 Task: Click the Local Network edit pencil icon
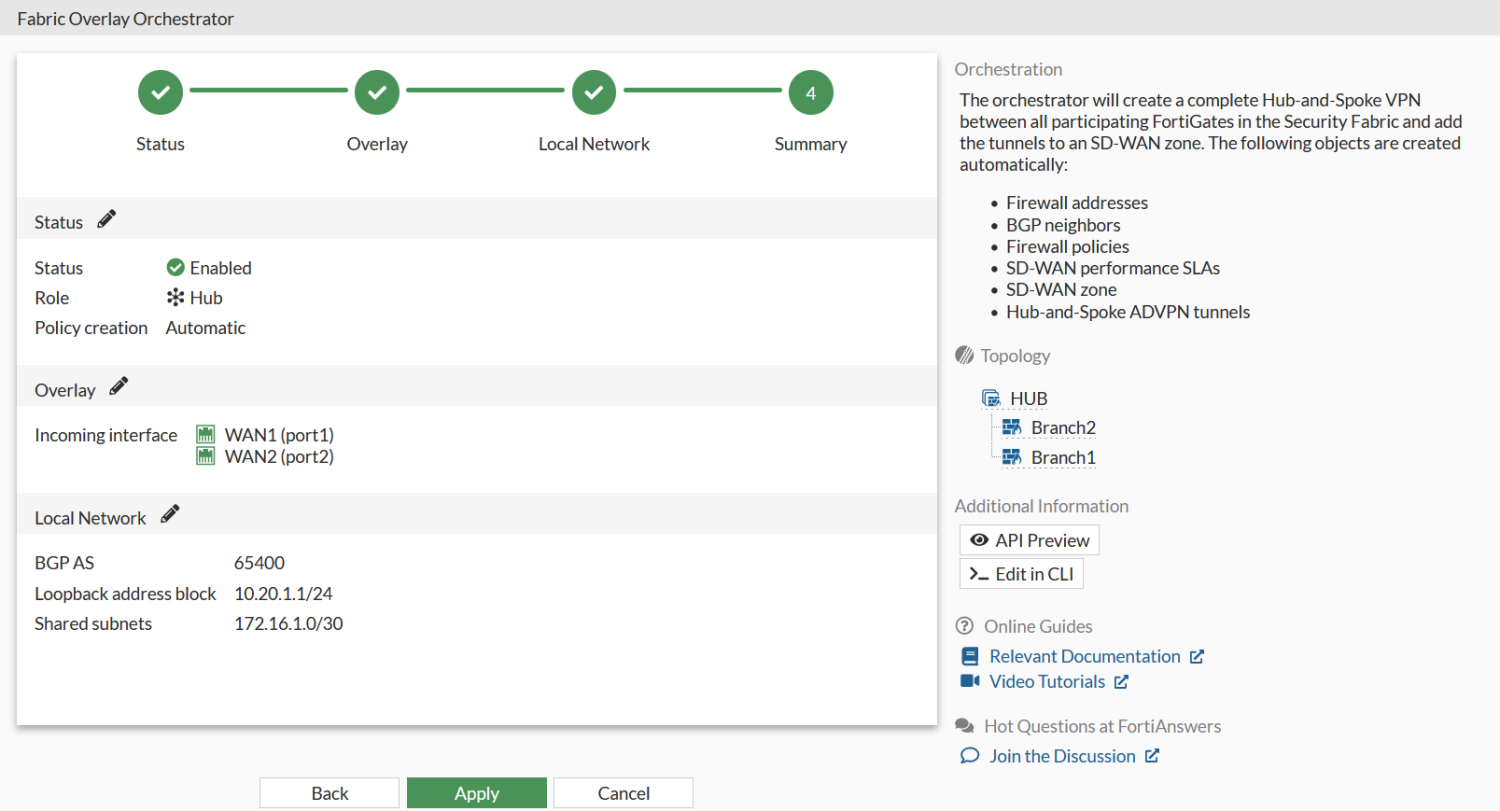[170, 516]
